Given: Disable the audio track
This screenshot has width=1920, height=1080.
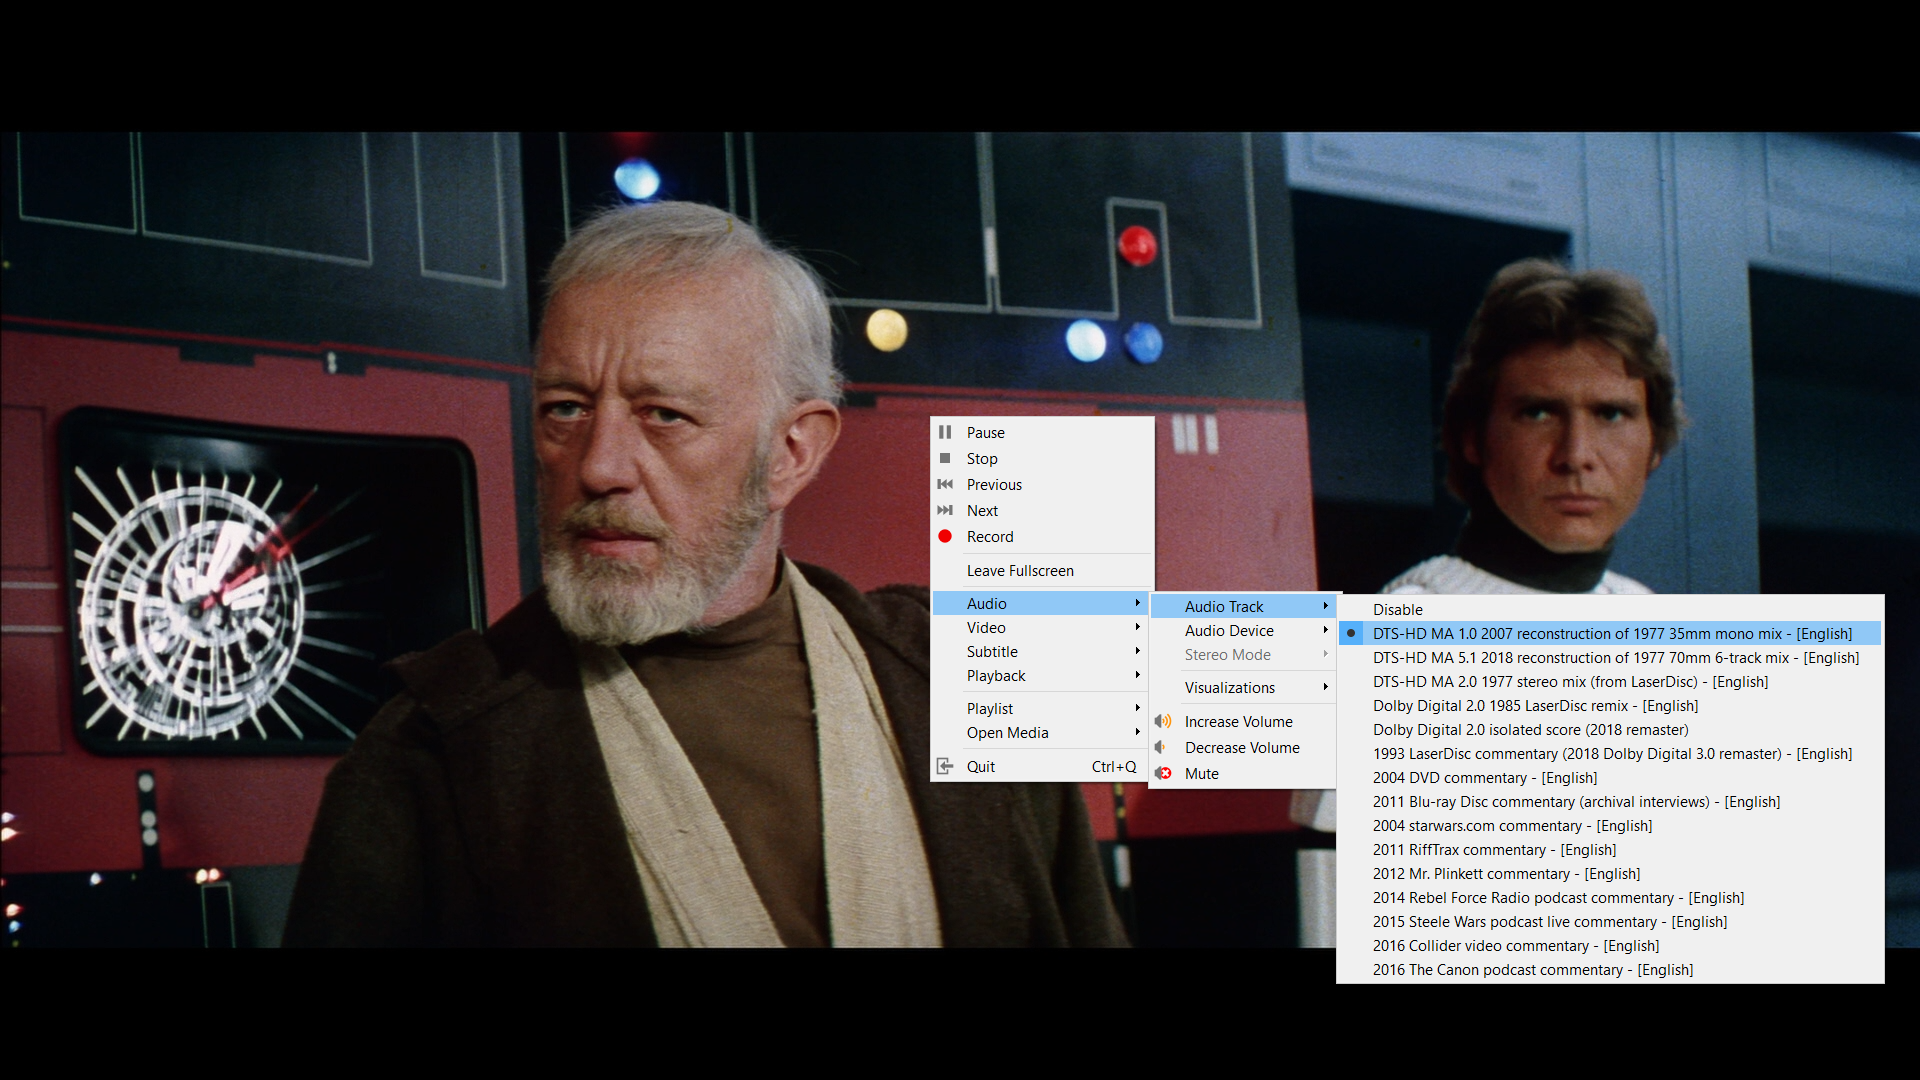Looking at the screenshot, I should tap(1610, 609).
